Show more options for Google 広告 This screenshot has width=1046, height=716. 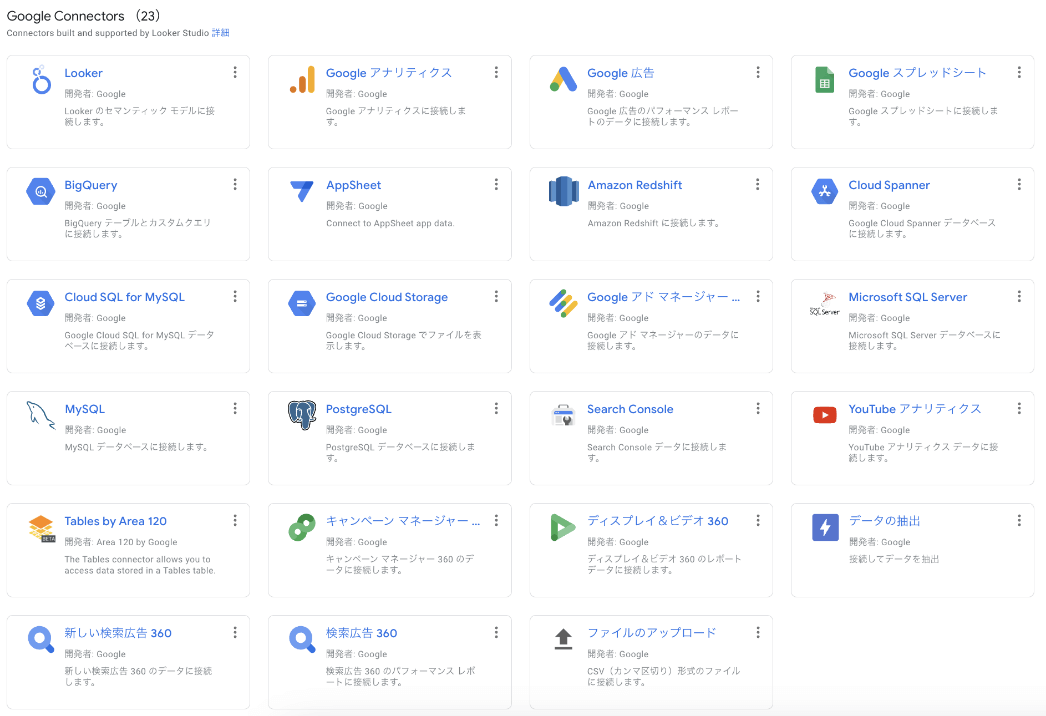tap(758, 72)
